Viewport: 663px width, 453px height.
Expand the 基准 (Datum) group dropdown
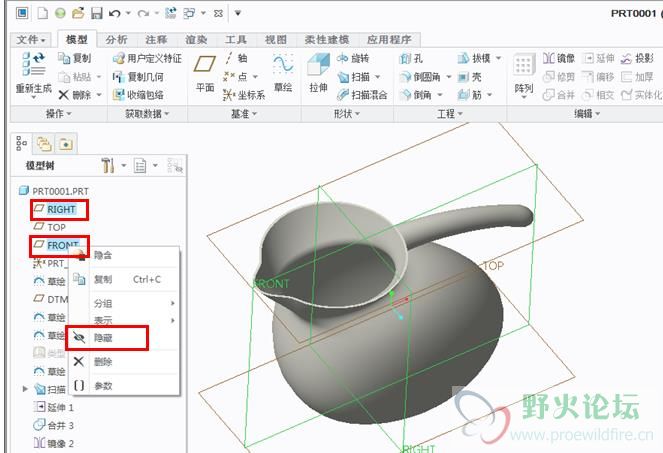click(x=244, y=114)
